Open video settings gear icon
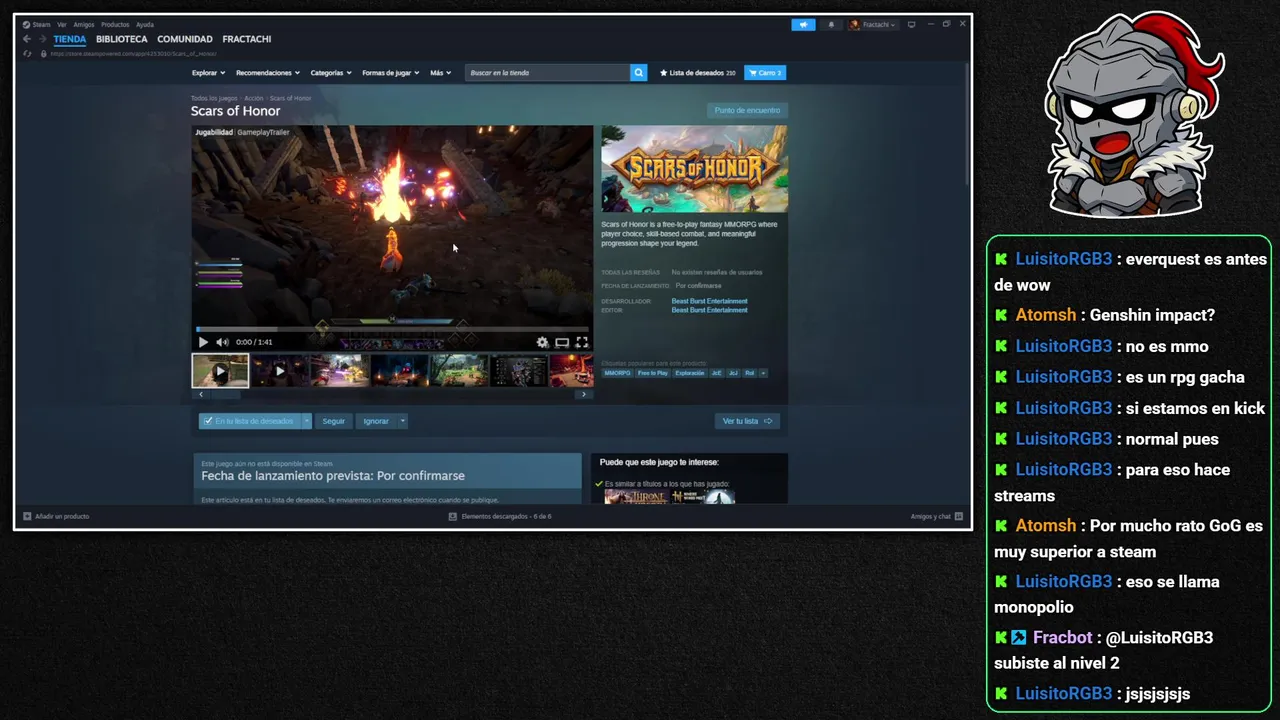Image resolution: width=1280 pixels, height=720 pixels. pos(542,342)
